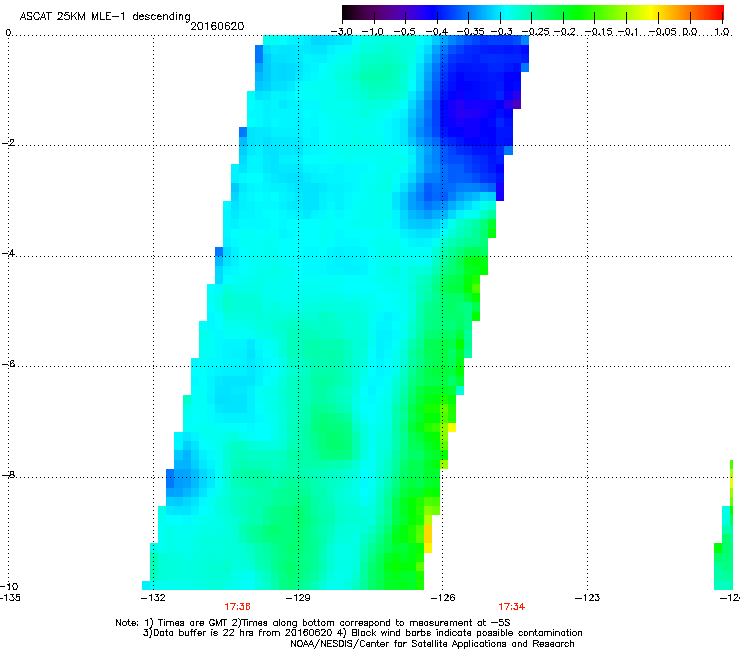Click the -0.25 color scale label

[x=536, y=32]
